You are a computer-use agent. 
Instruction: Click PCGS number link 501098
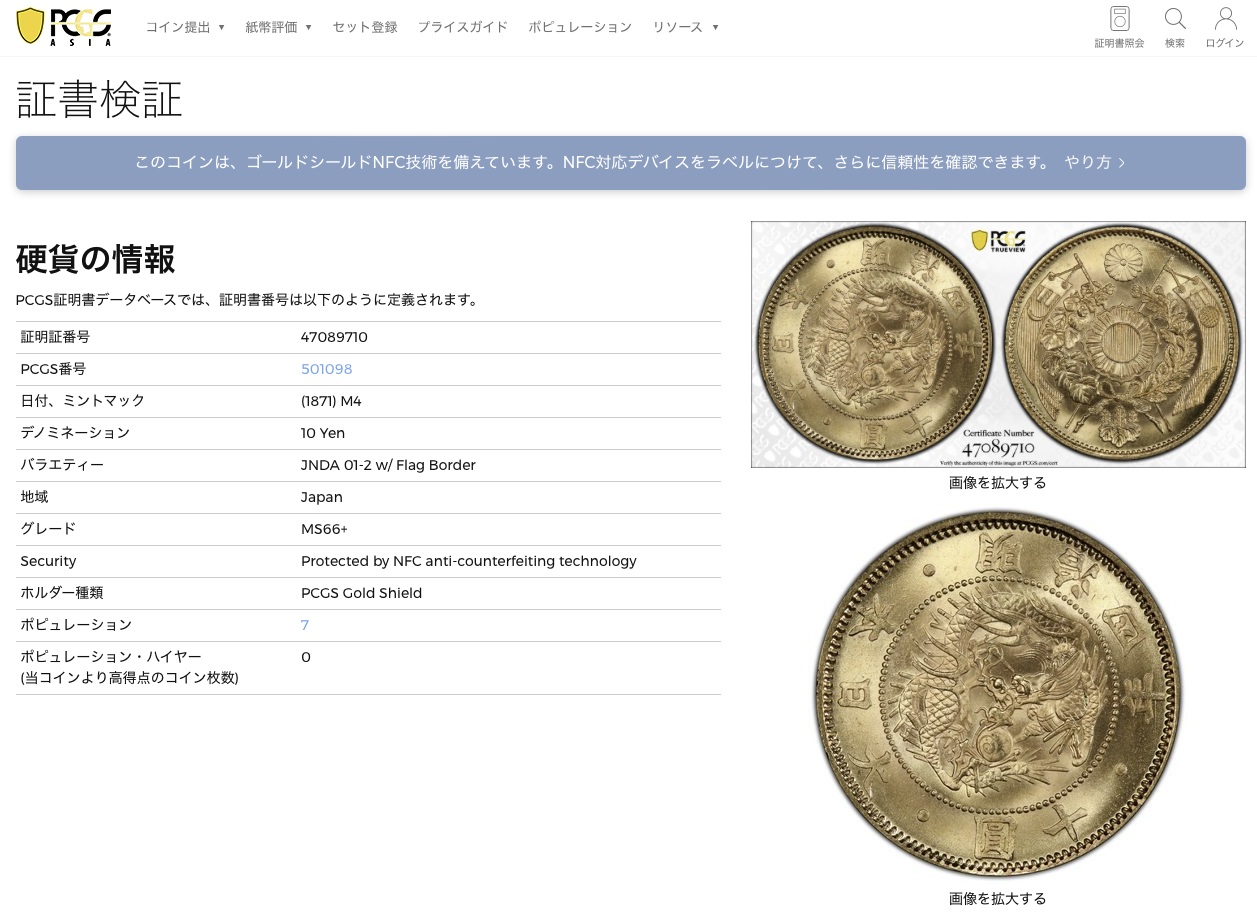click(x=326, y=369)
